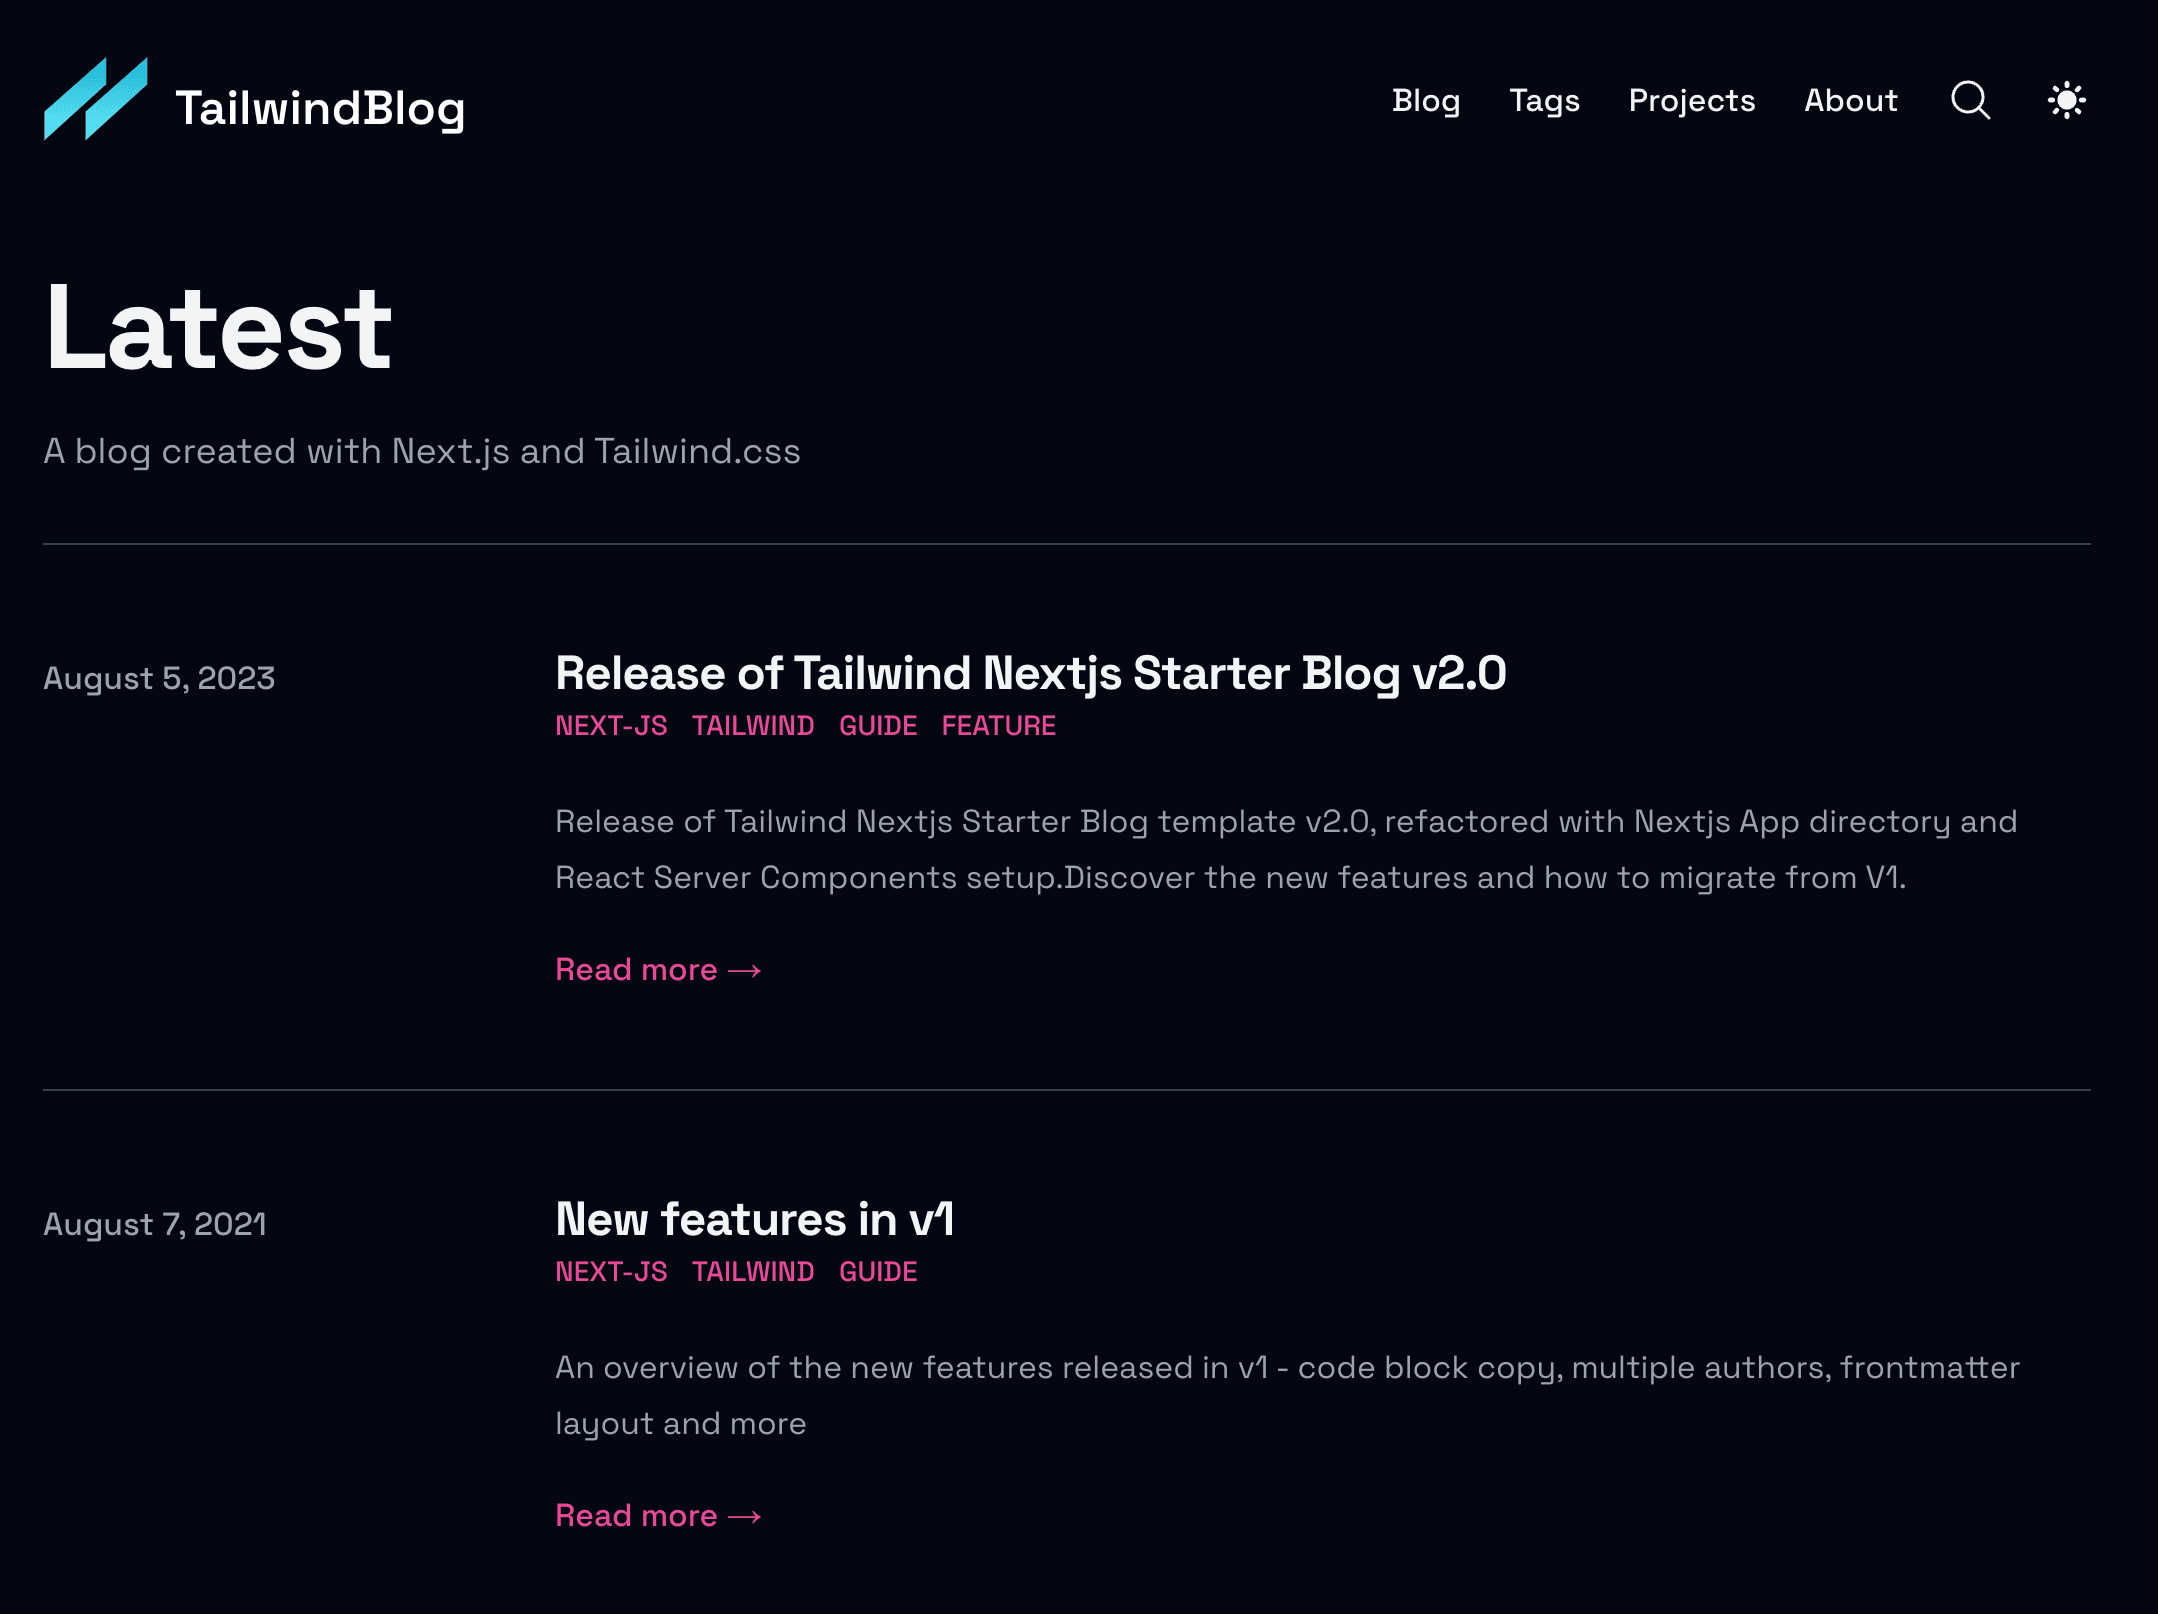Open the post 'New features in v1'
This screenshot has height=1614, width=2158.
[x=755, y=1219]
